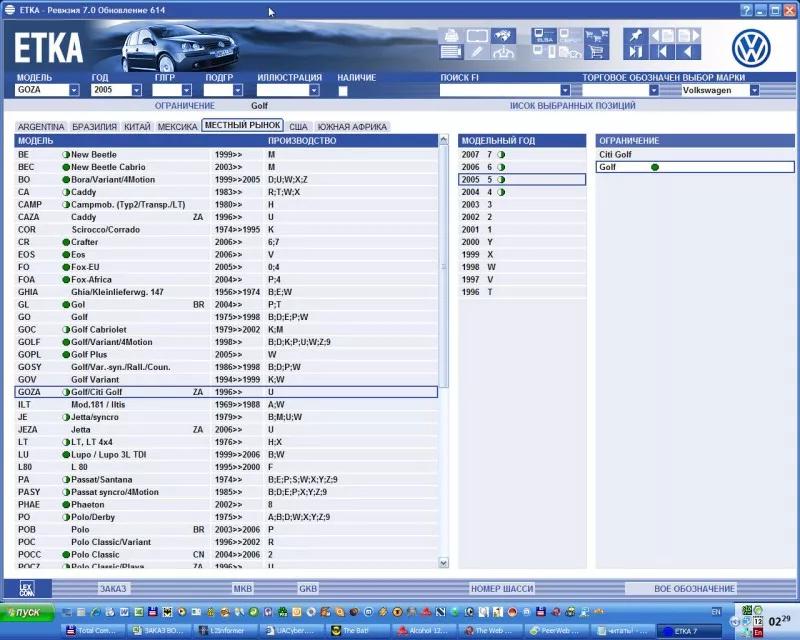800x640 pixels.
Task: Switch to the БРАЗИЛИЯ tab
Action: tap(94, 127)
